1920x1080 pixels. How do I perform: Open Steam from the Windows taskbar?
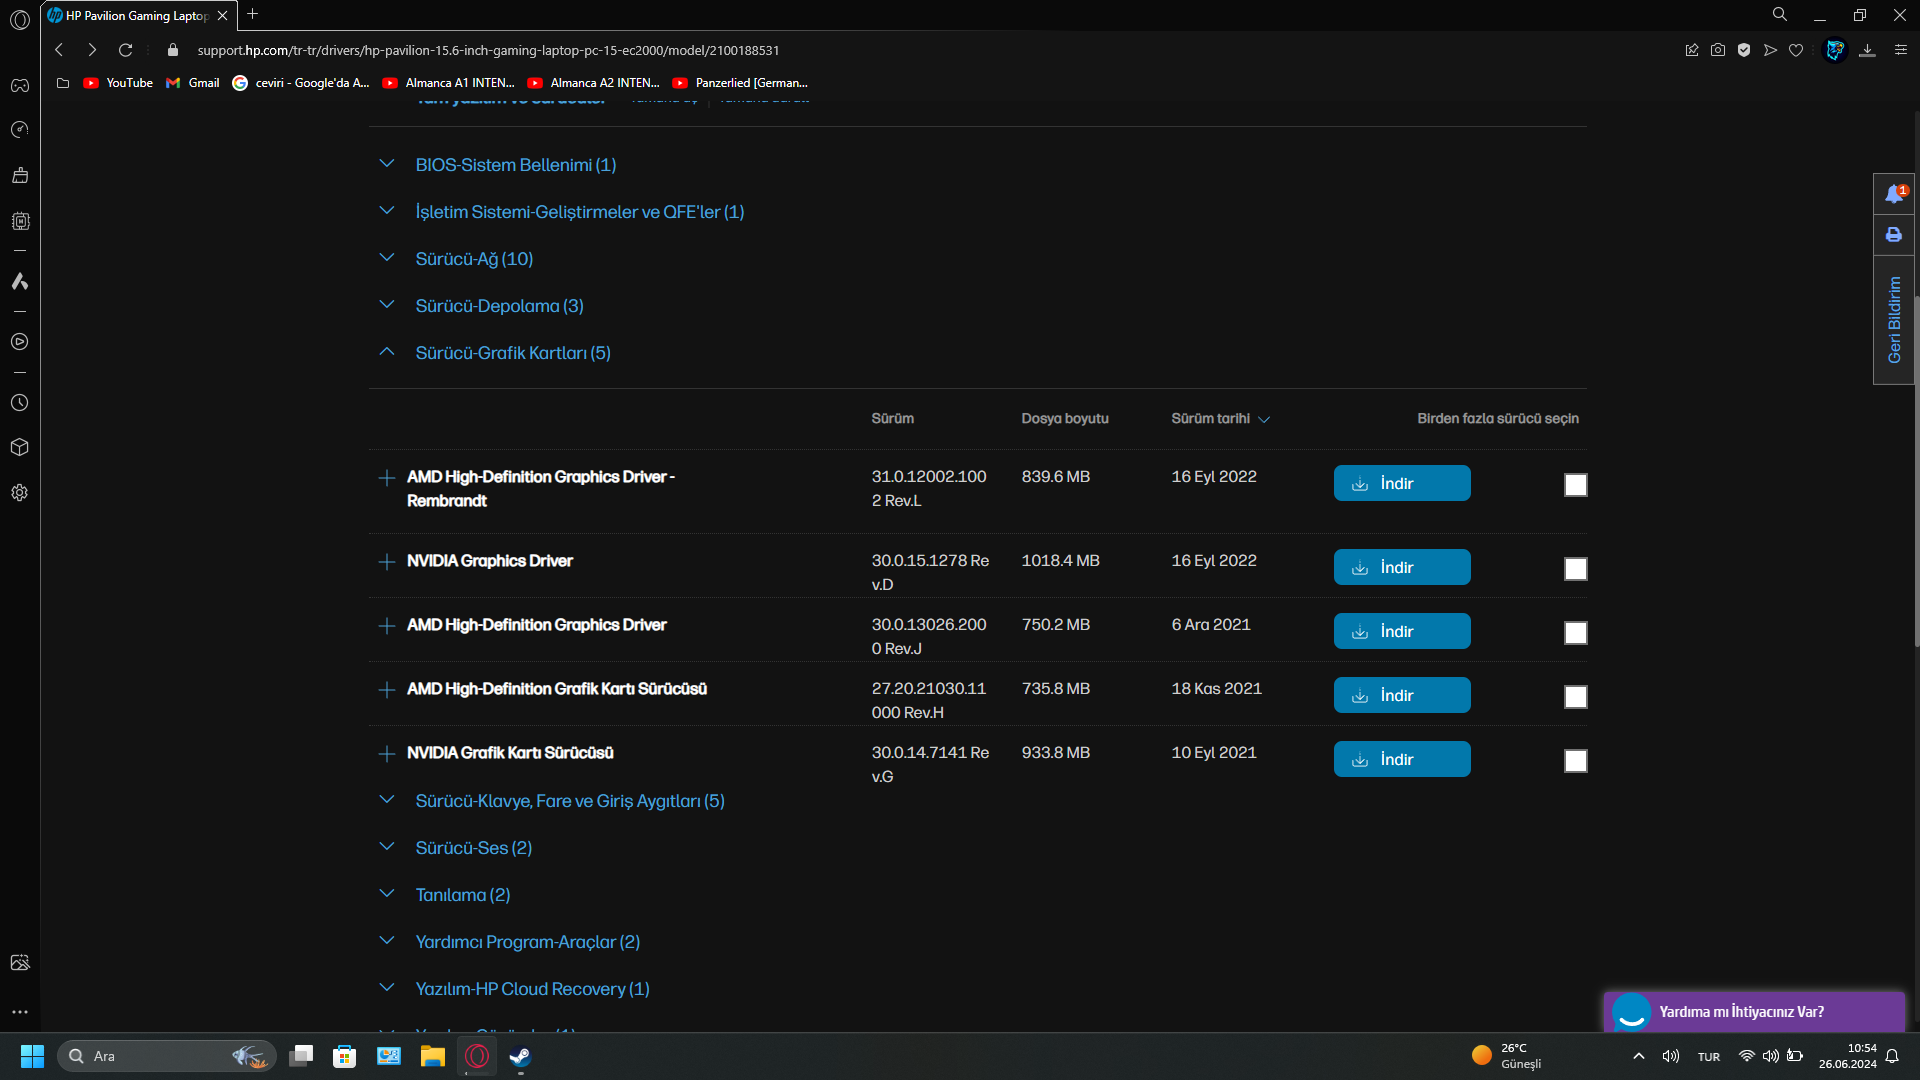(x=520, y=1056)
